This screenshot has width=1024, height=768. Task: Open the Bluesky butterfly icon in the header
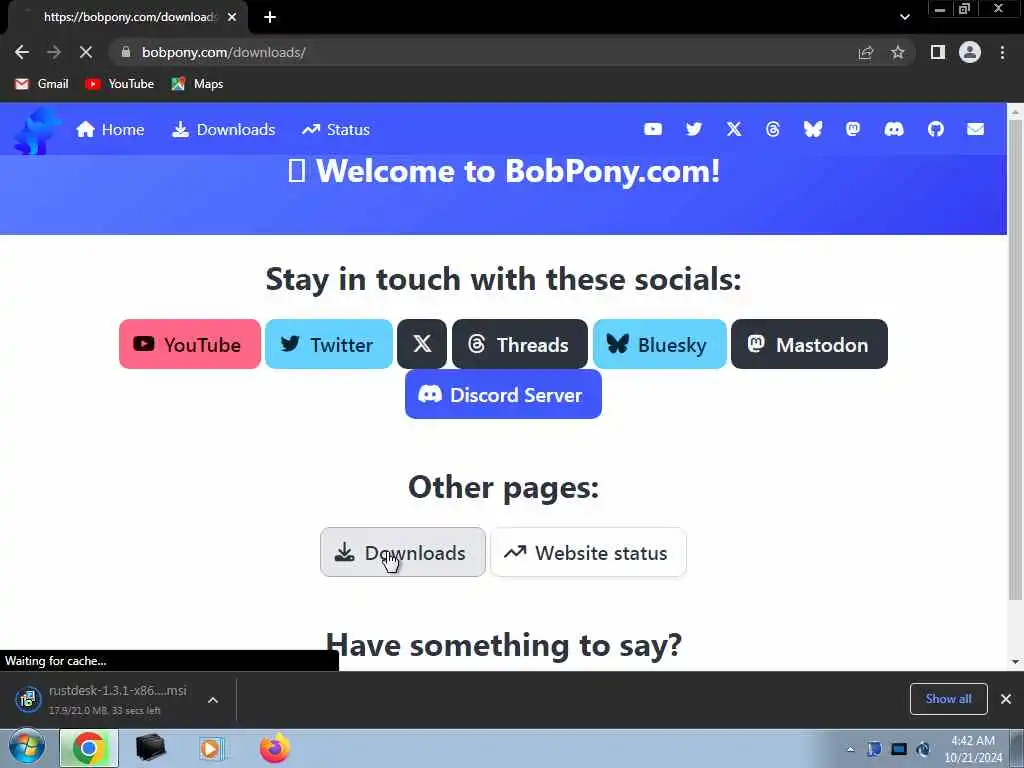click(813, 129)
